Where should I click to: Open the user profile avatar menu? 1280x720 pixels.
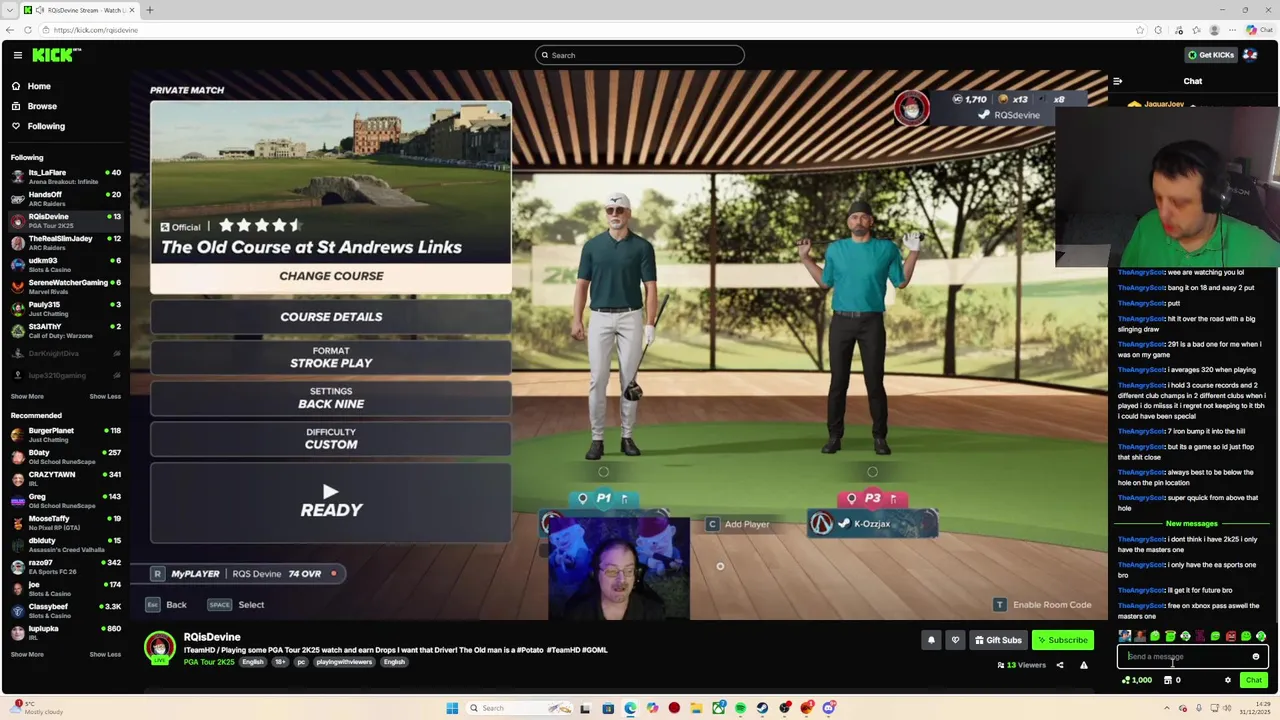[1250, 55]
